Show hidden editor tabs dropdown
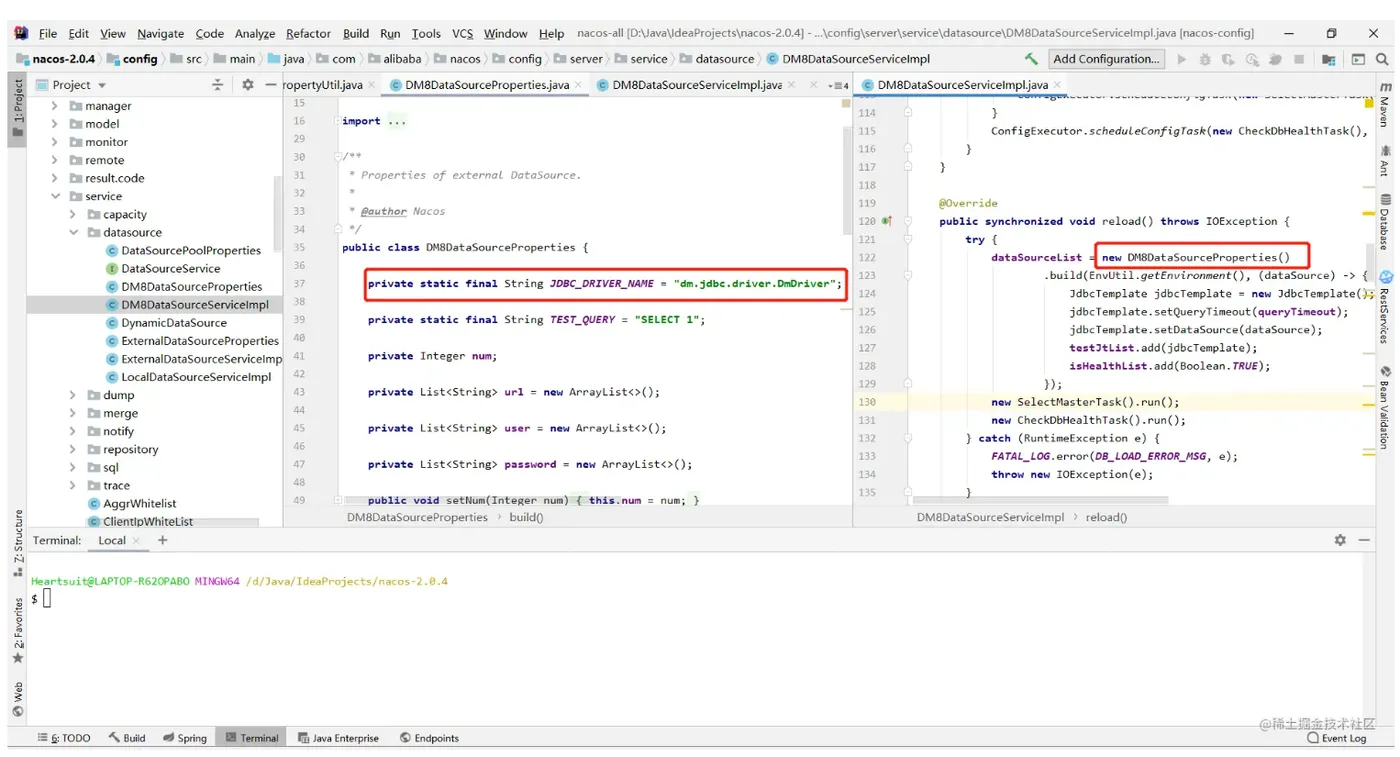The width and height of the screenshot is (1400, 757). click(x=839, y=85)
